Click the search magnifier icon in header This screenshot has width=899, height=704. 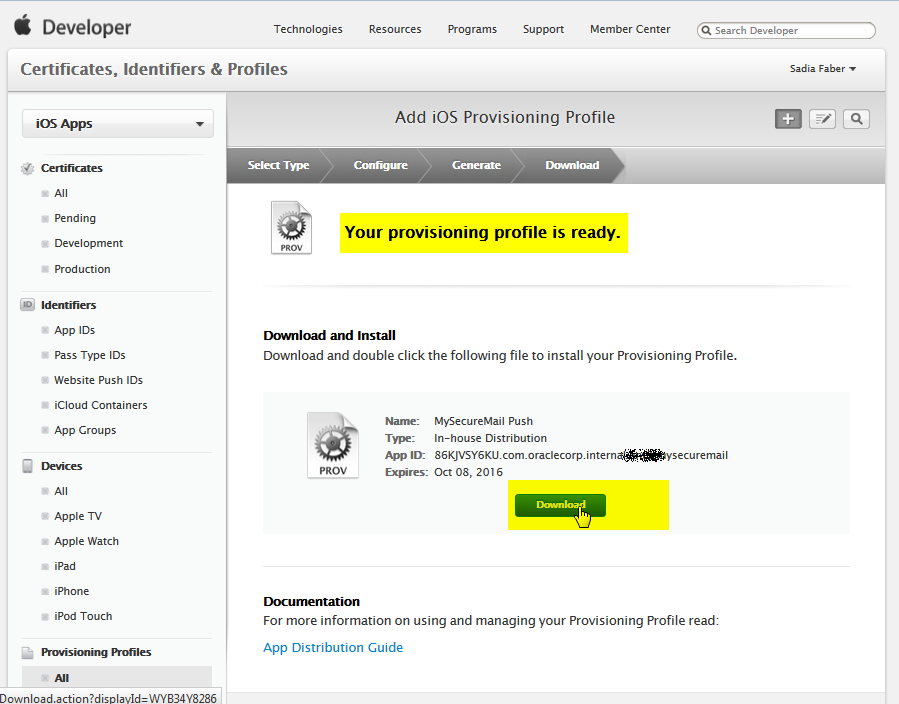coord(856,119)
